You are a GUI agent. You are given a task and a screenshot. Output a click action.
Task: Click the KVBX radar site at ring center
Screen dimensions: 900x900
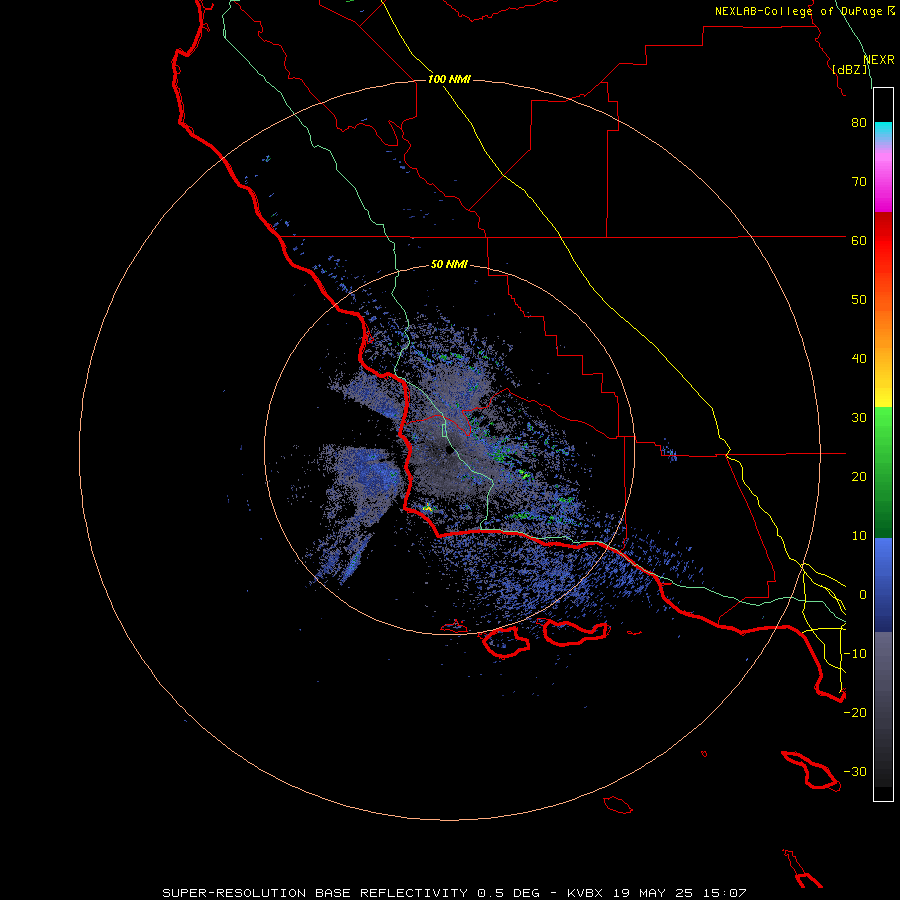click(x=449, y=450)
